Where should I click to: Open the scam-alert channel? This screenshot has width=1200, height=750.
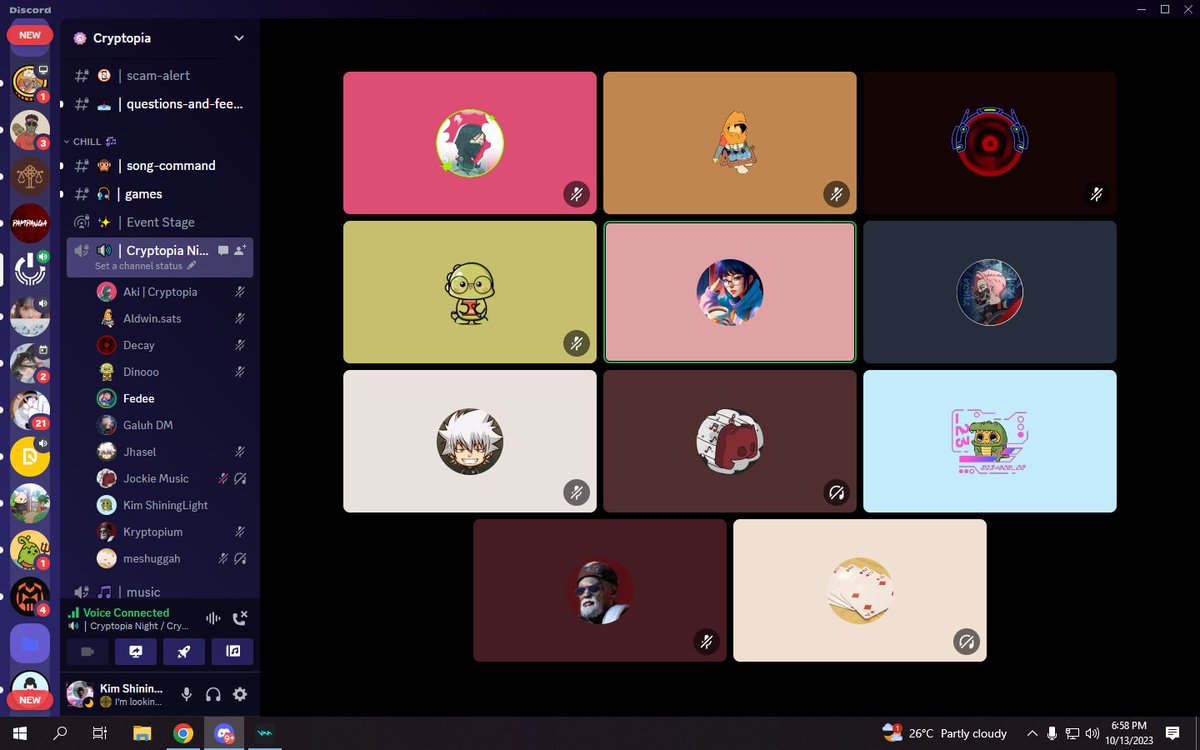[x=160, y=75]
